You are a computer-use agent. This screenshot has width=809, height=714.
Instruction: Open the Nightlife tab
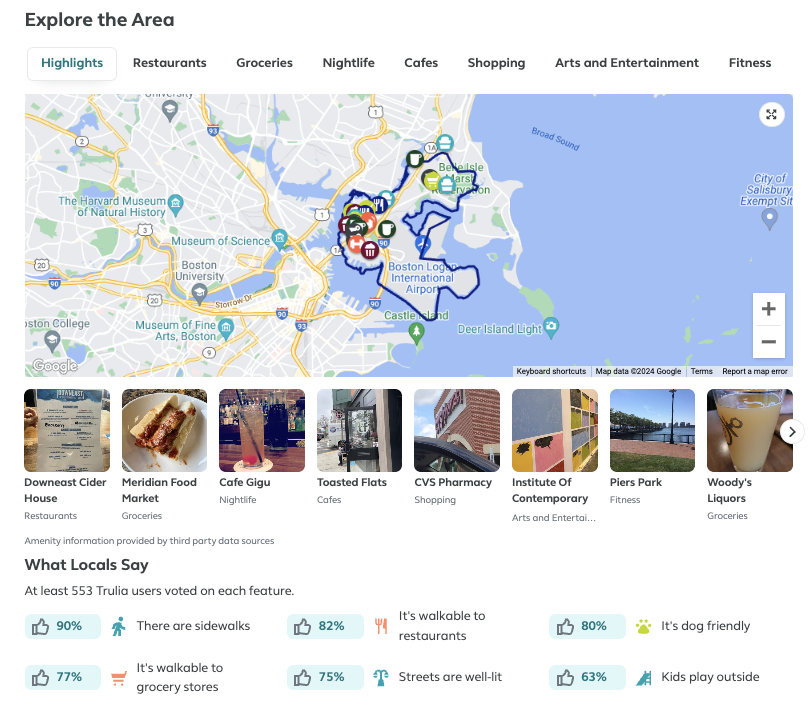[348, 63]
